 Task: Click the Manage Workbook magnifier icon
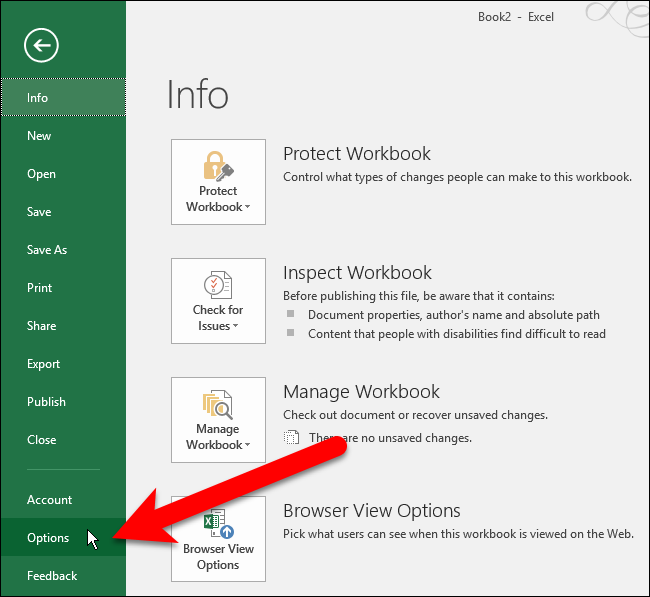pos(218,404)
